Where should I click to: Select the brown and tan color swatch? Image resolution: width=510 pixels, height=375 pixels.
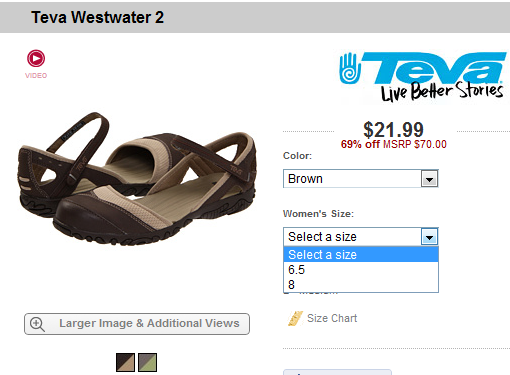125,362
